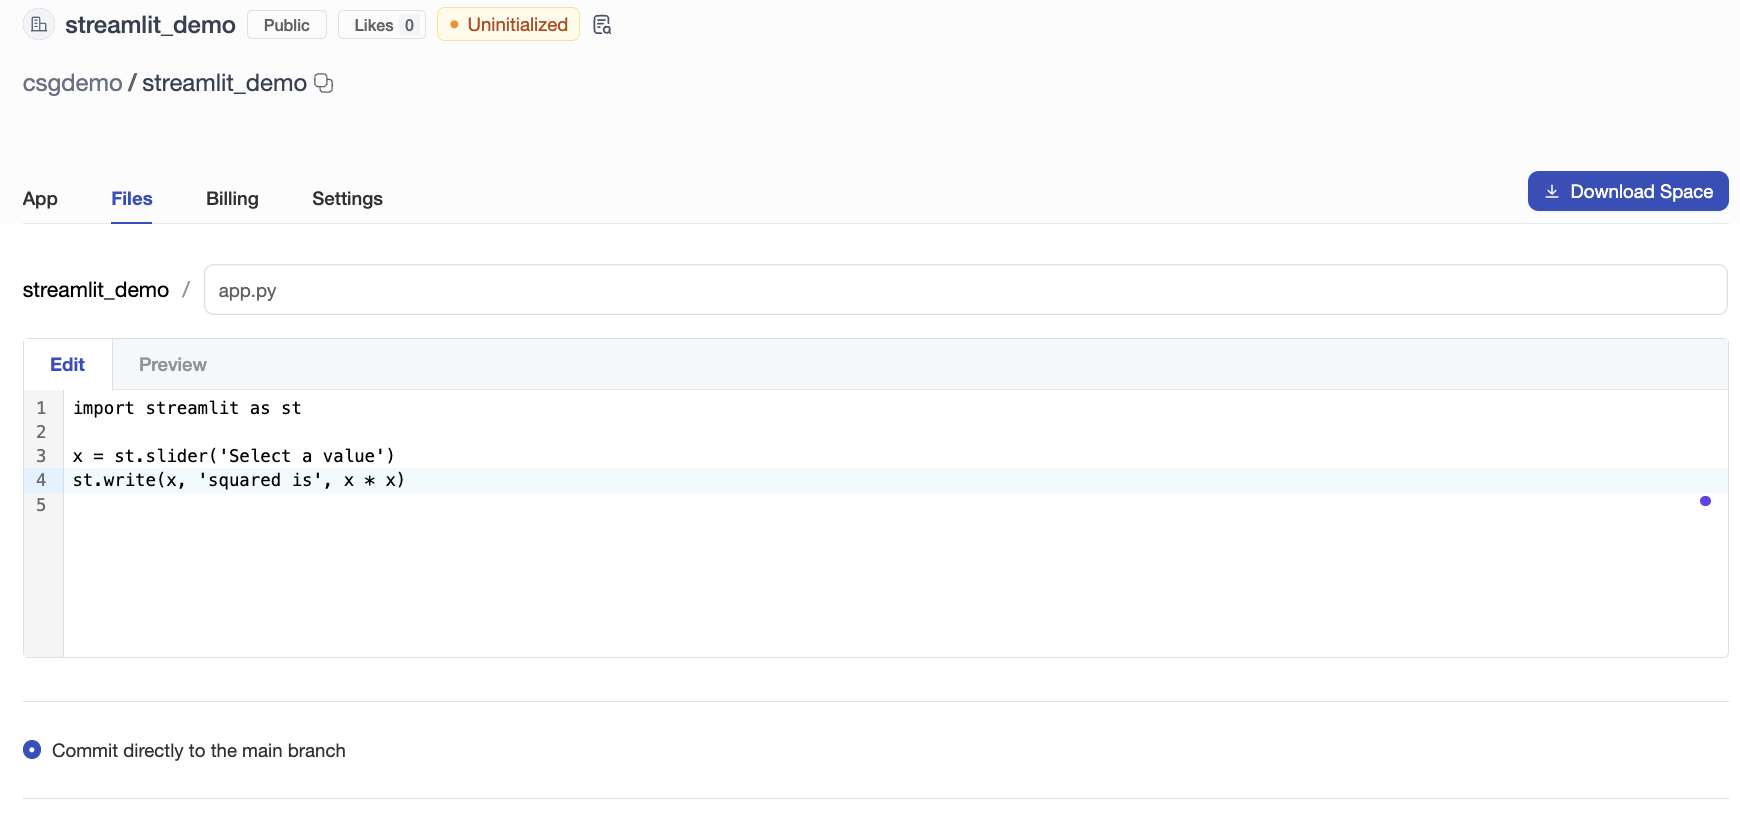Image resolution: width=1740 pixels, height=820 pixels.
Task: Switch to the Preview tab
Action: tap(172, 365)
